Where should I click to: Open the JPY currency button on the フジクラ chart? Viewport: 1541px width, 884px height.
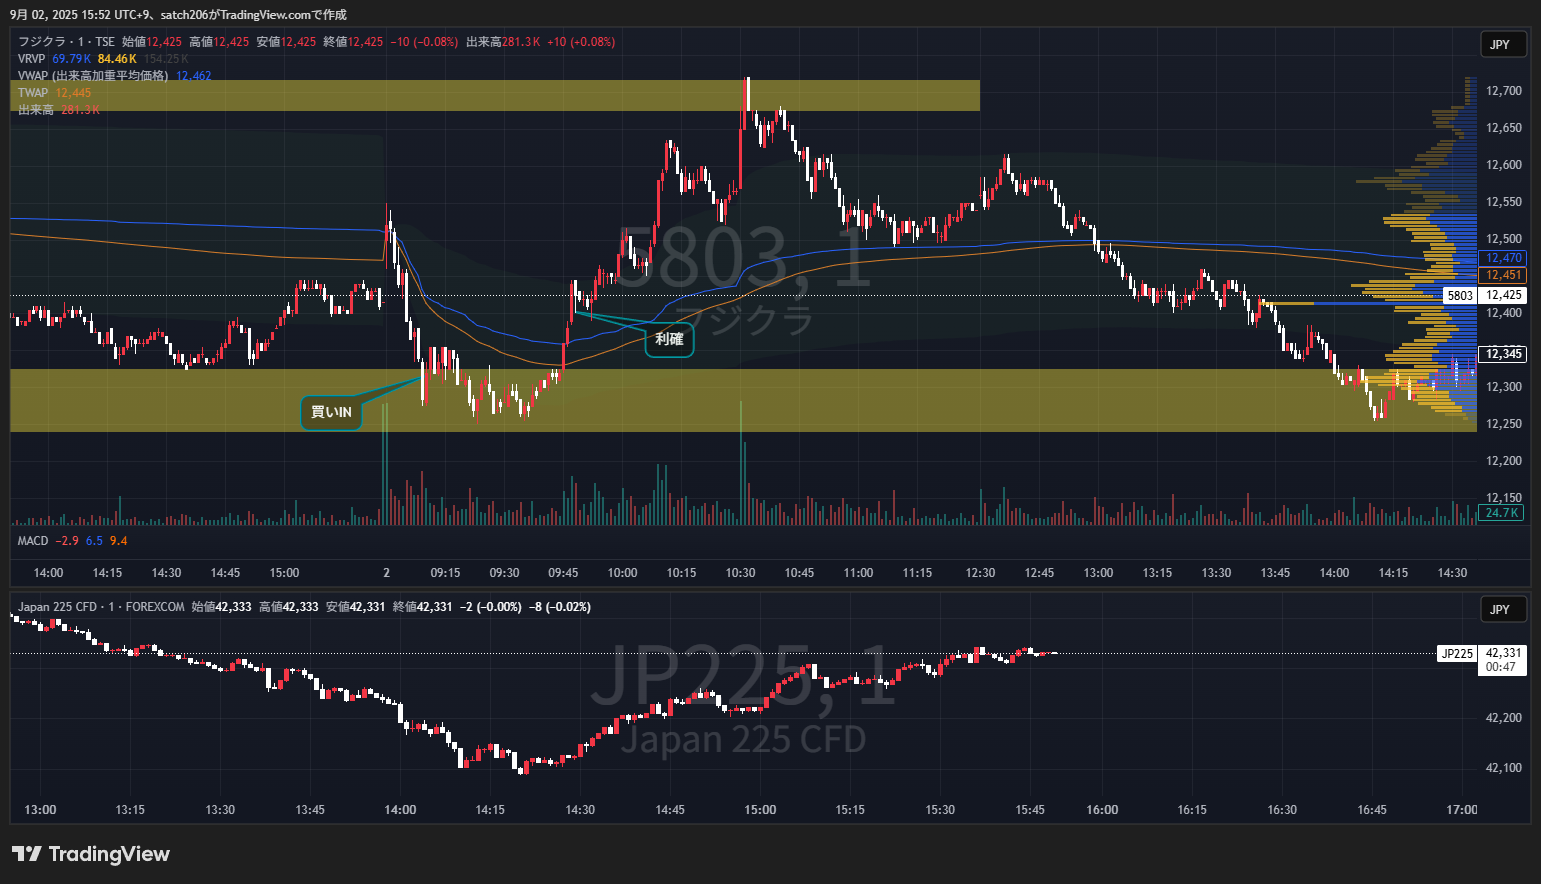coord(1503,44)
